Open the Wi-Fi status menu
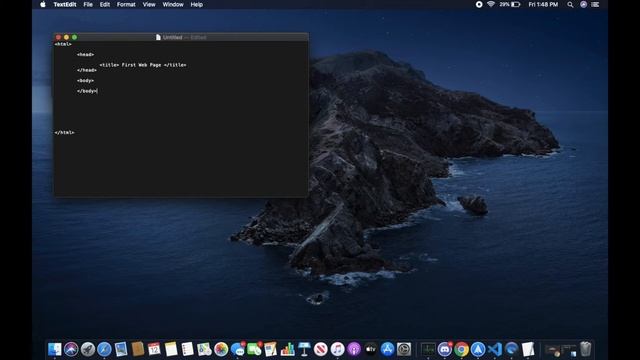The width and height of the screenshot is (640, 360). point(491,4)
